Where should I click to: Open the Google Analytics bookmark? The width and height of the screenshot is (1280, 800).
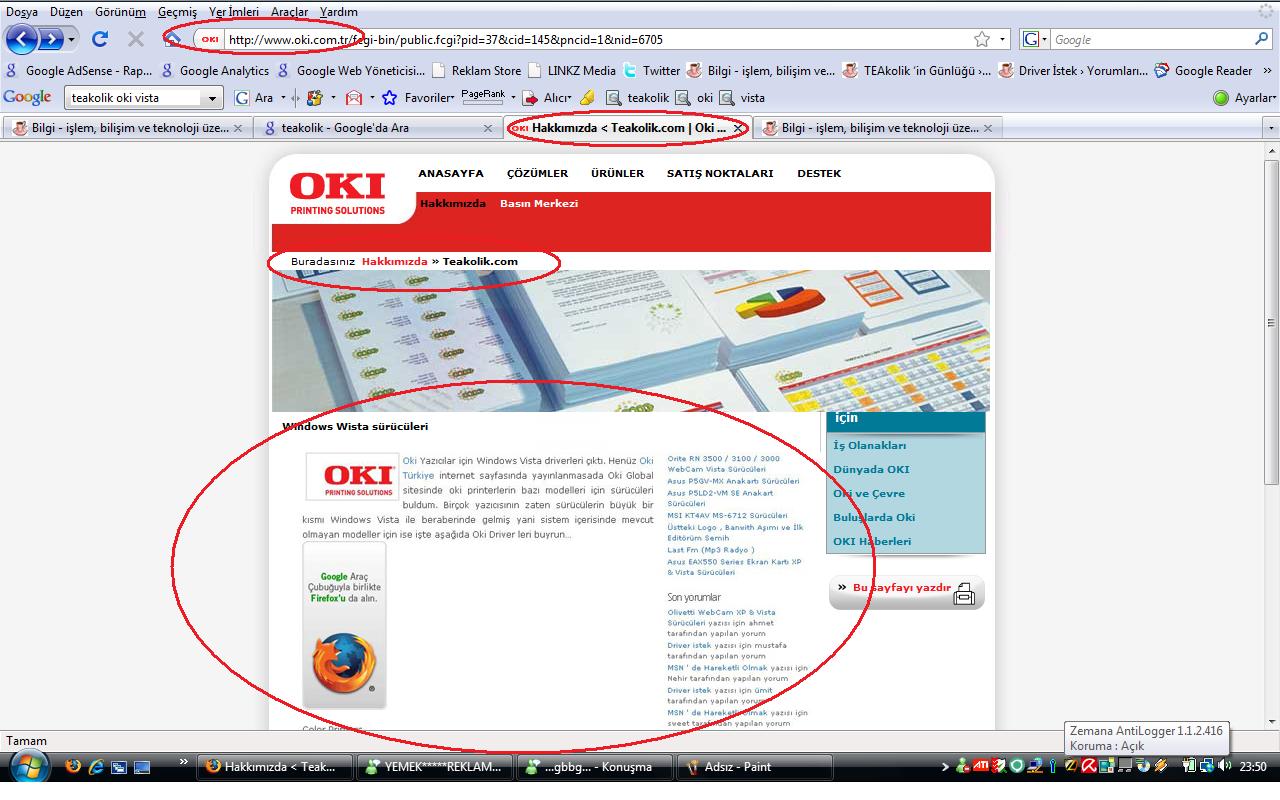click(214, 70)
